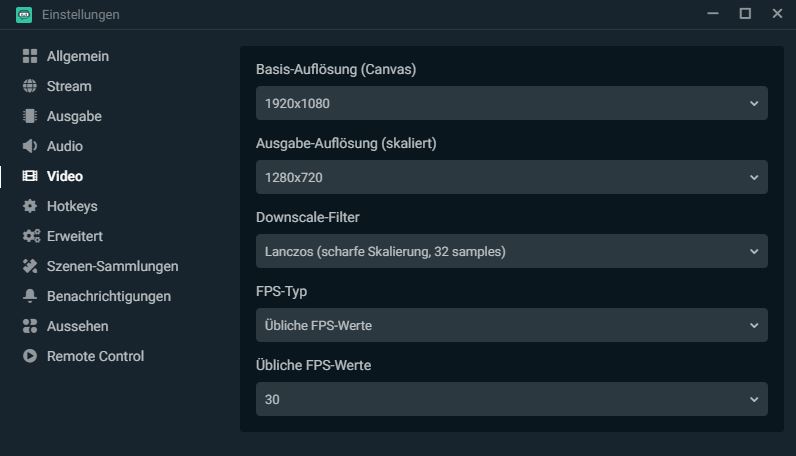Click the bell icon beside Benachrichtigungen
The width and height of the screenshot is (796, 456).
pyautogui.click(x=30, y=297)
